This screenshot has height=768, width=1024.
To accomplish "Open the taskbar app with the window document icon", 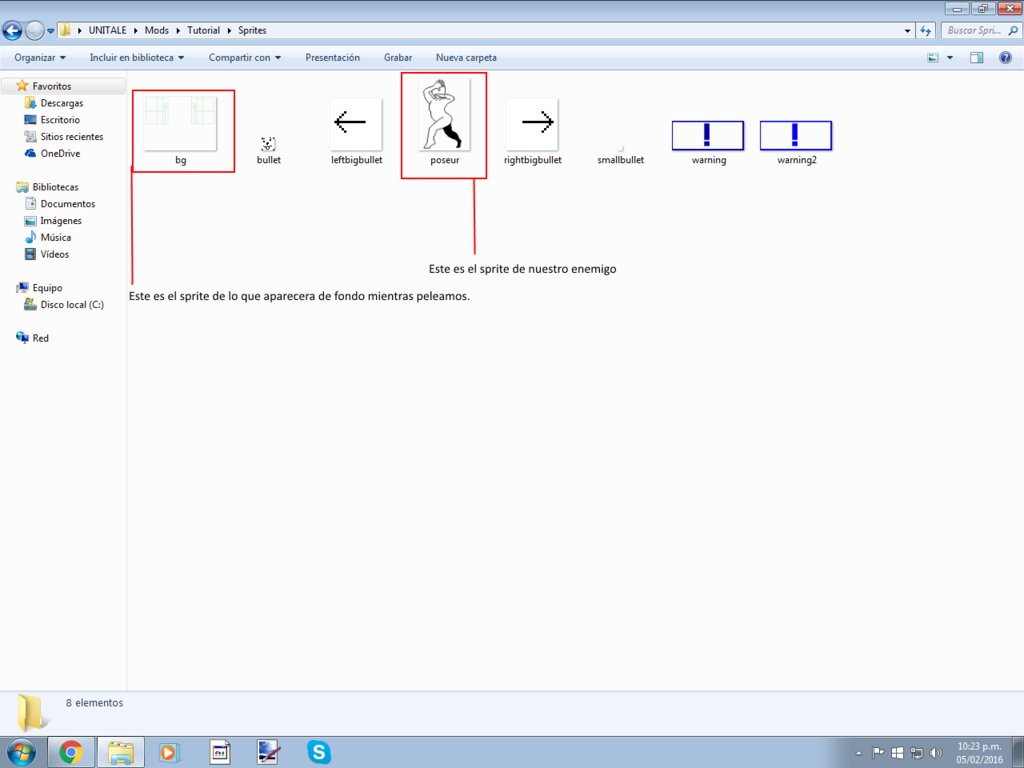I will [x=220, y=752].
